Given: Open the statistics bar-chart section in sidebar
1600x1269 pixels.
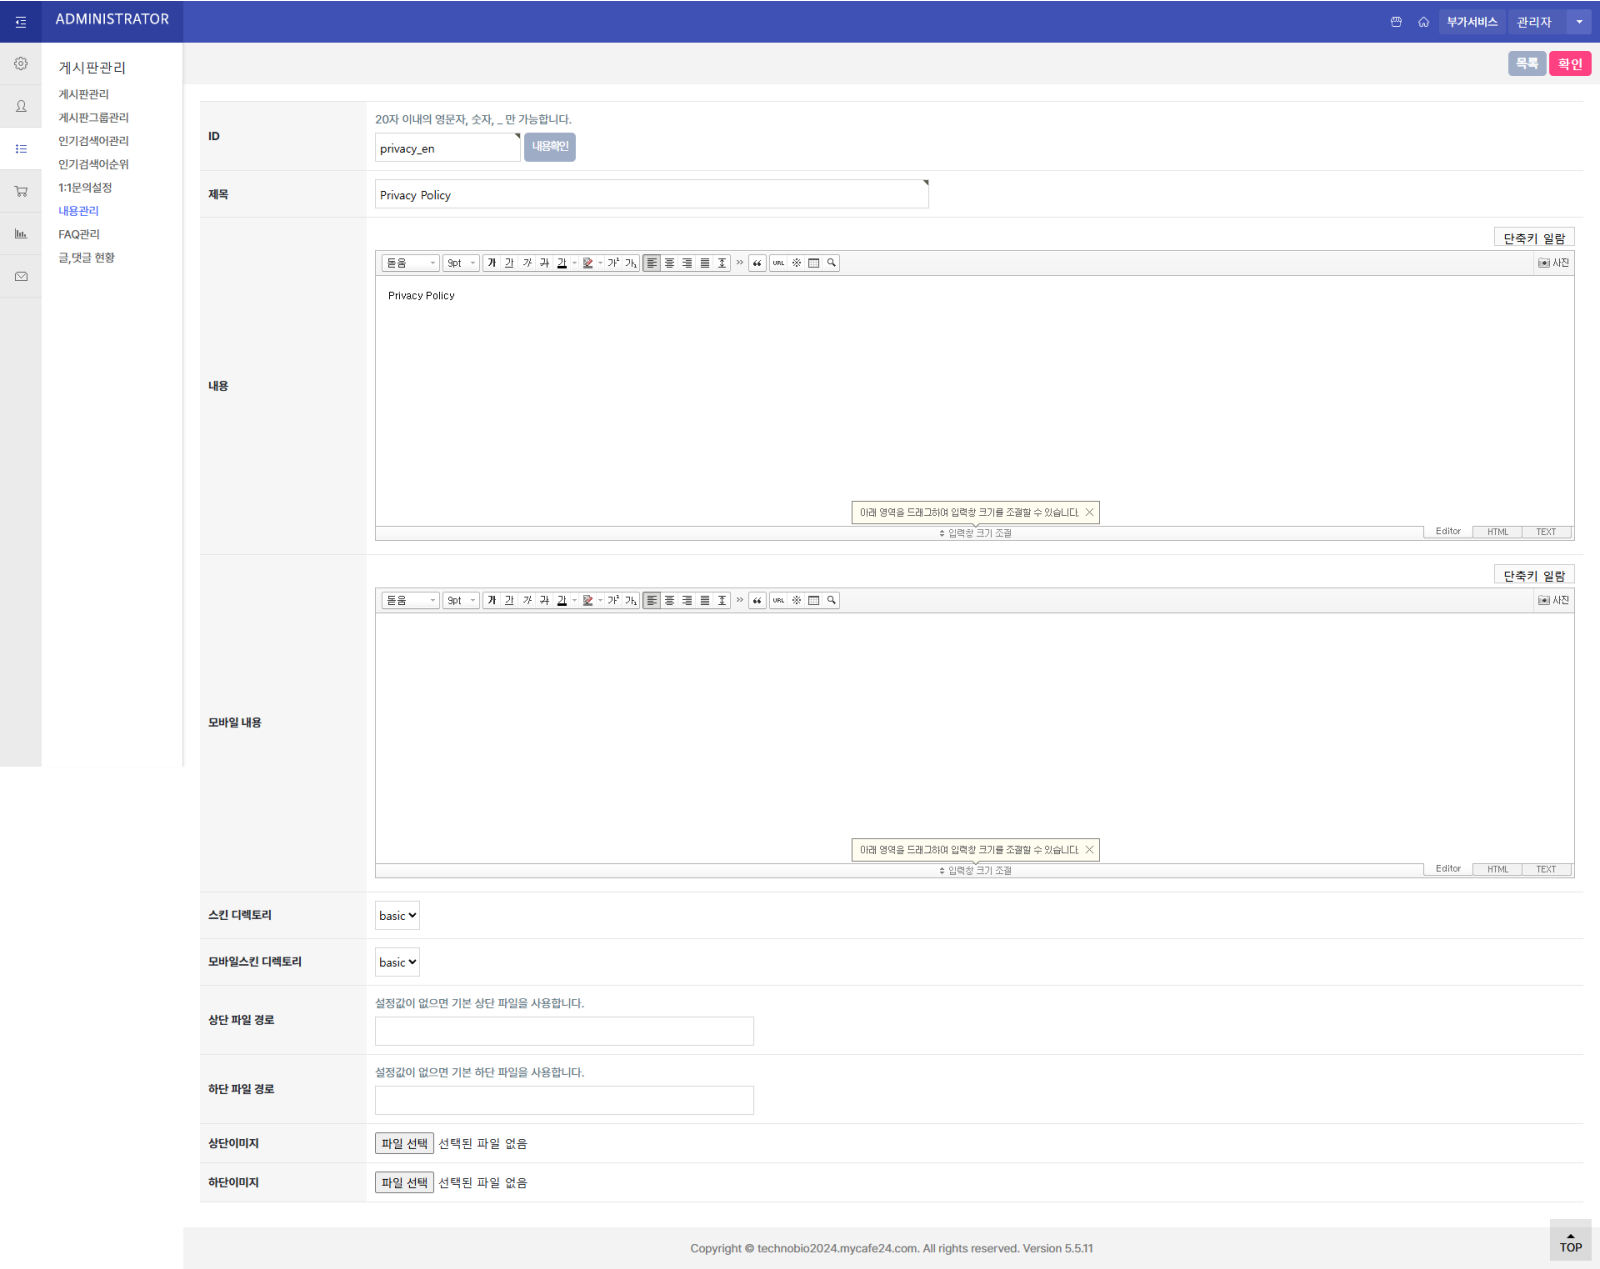Looking at the screenshot, I should 21,234.
